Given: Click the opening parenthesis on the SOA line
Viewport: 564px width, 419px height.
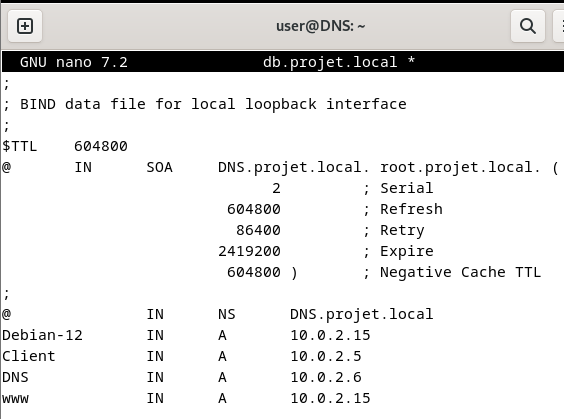Looking at the screenshot, I should [x=556, y=168].
